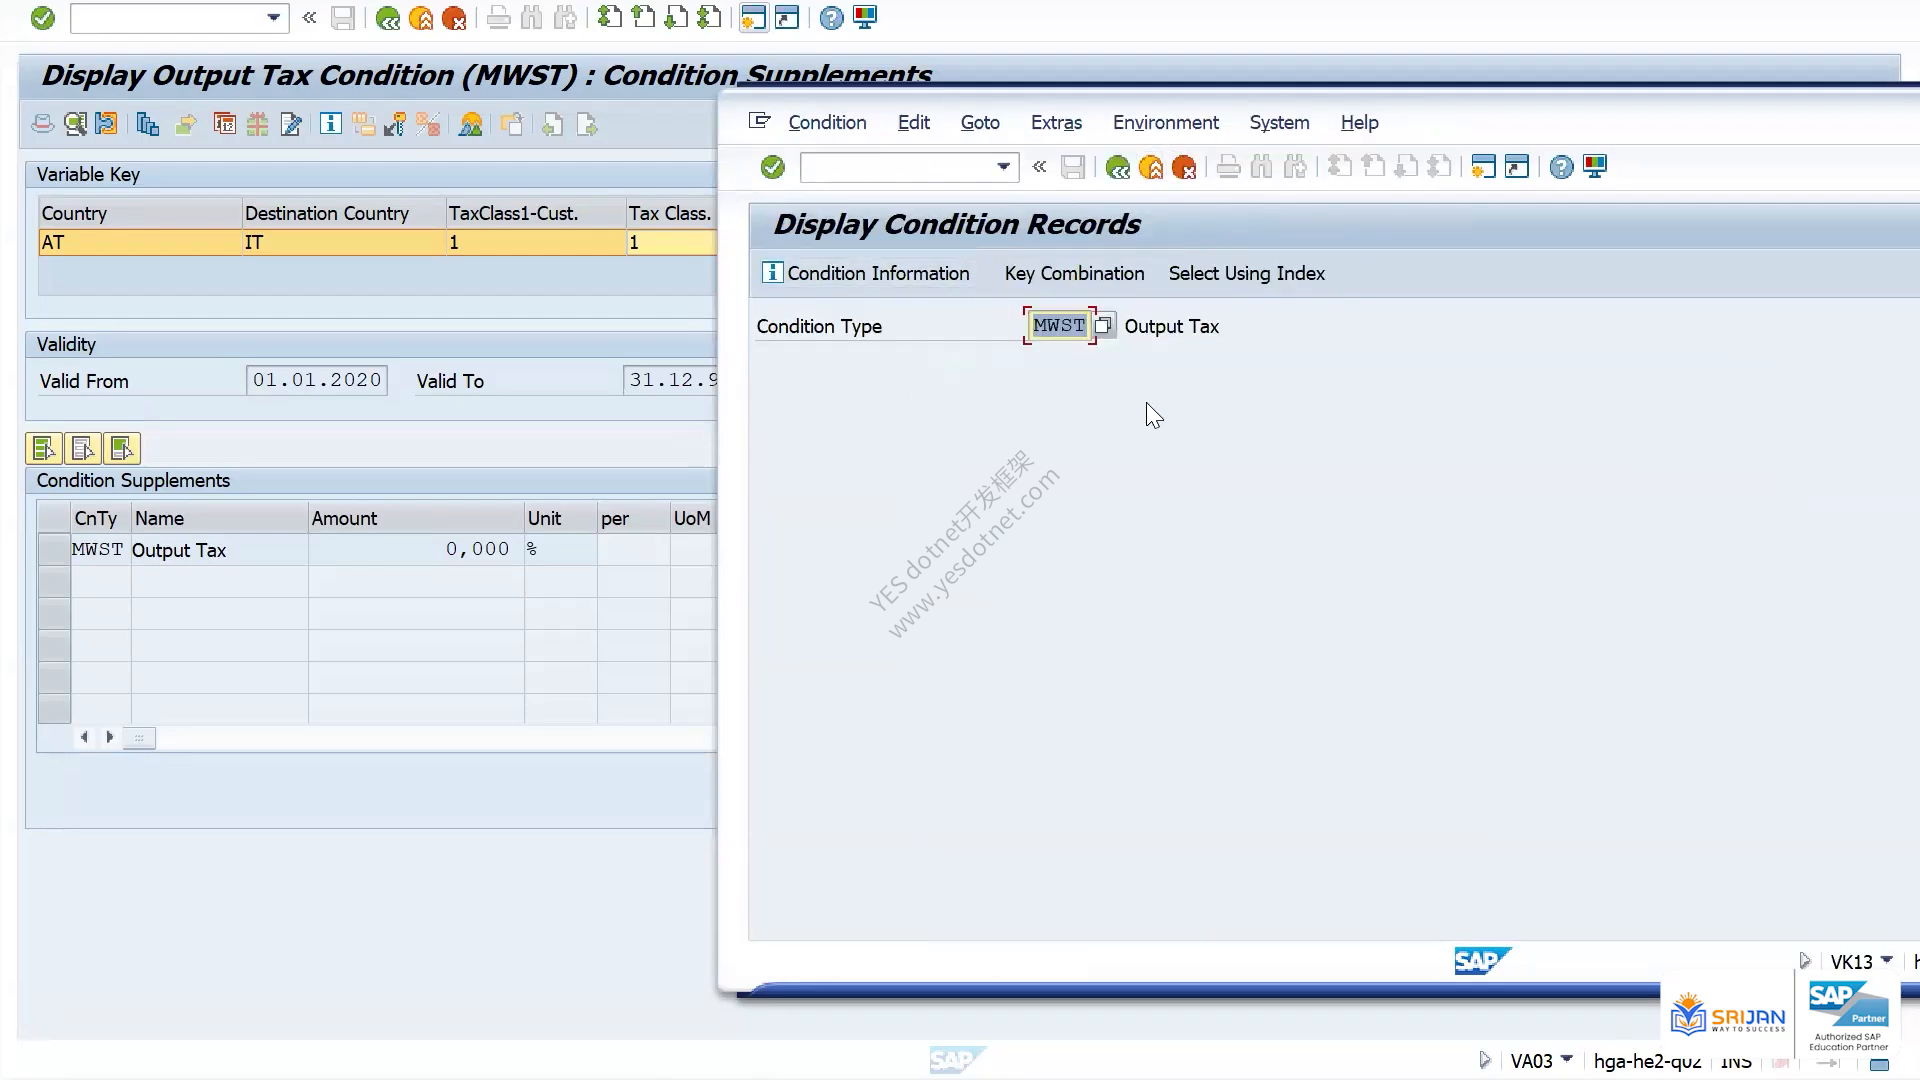Click the Key Combination button
Screen dimensions: 1920x1080
[1074, 273]
